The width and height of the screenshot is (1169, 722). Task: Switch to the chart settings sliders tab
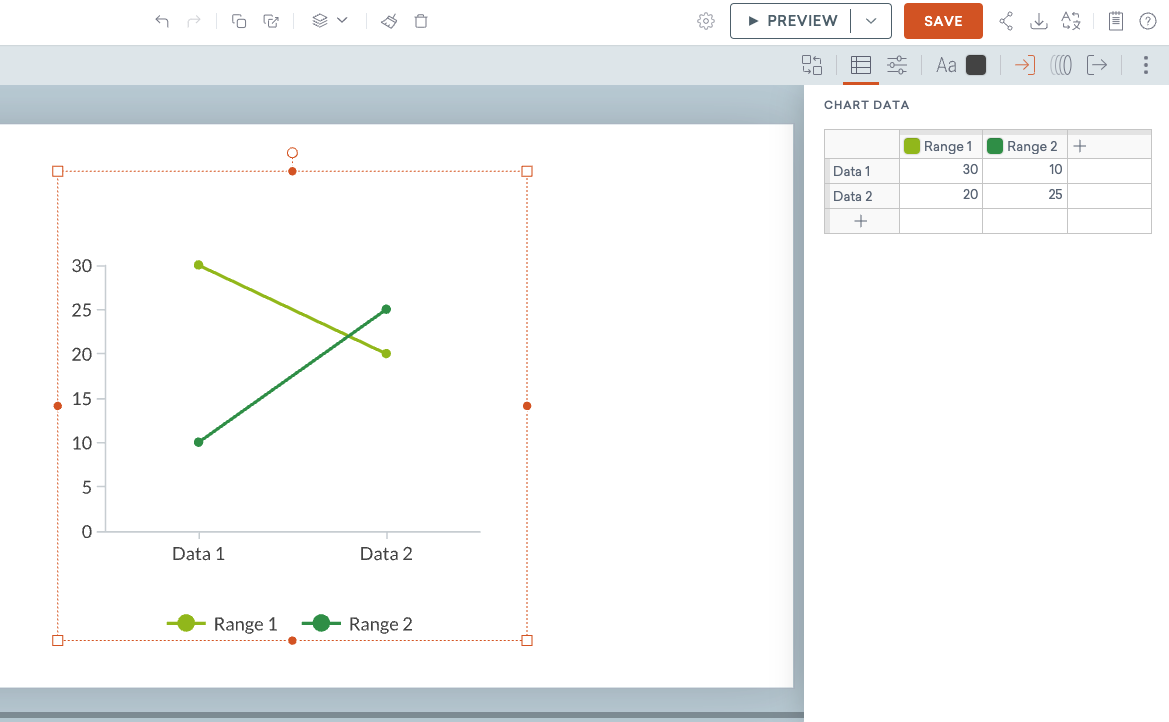[x=897, y=65]
